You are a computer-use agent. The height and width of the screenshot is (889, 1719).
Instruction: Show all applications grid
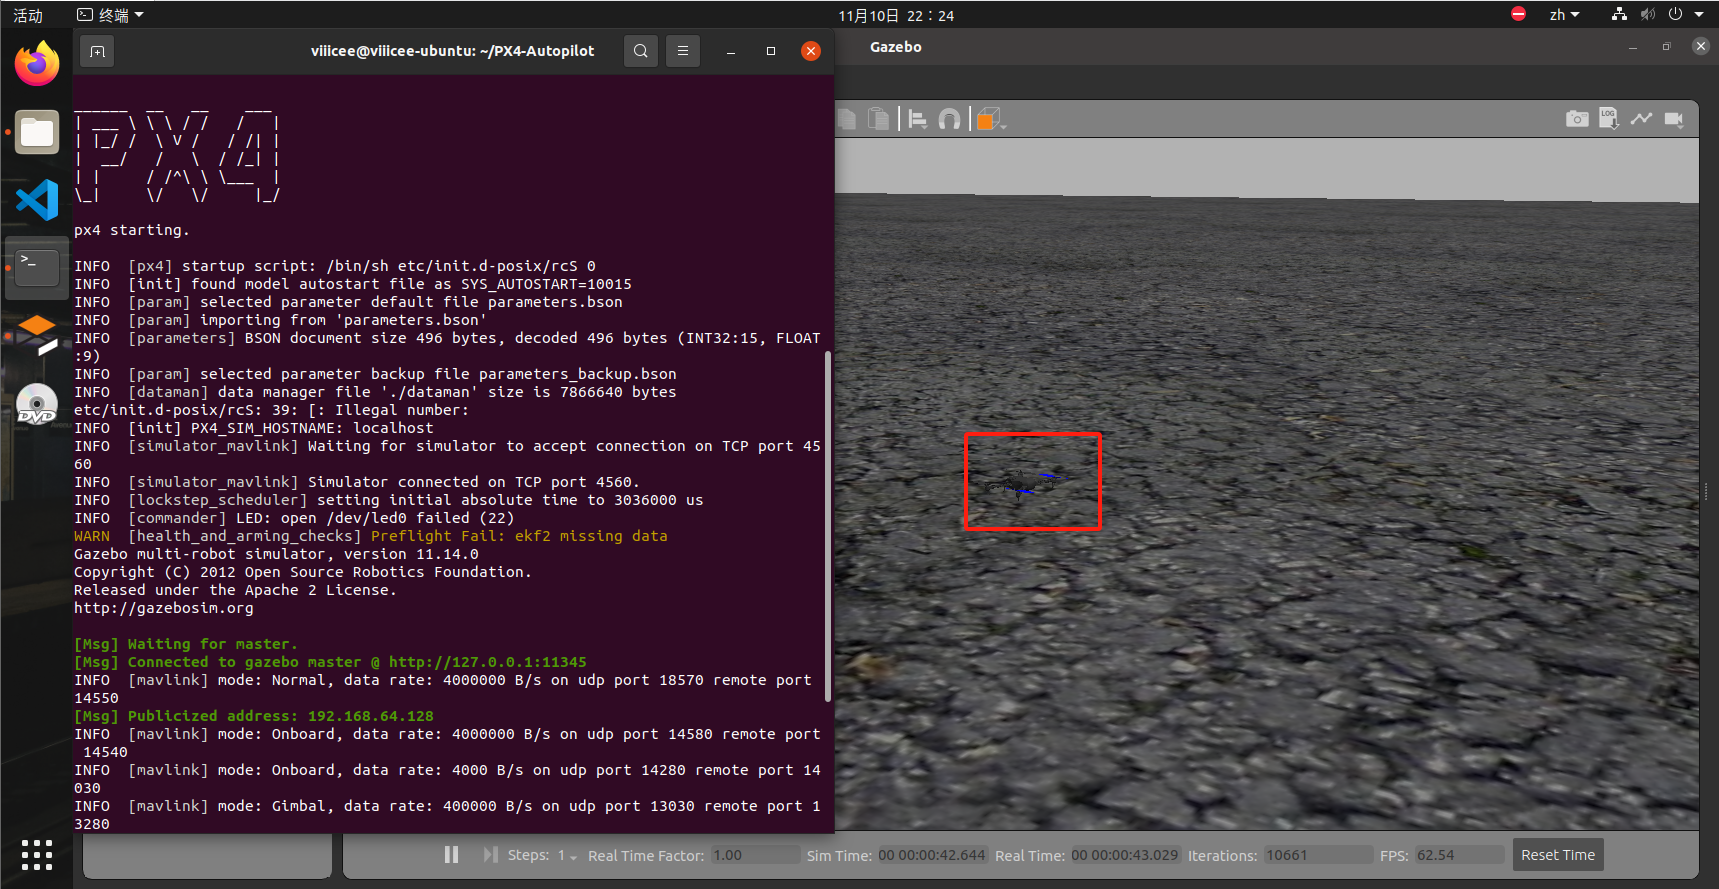click(37, 855)
